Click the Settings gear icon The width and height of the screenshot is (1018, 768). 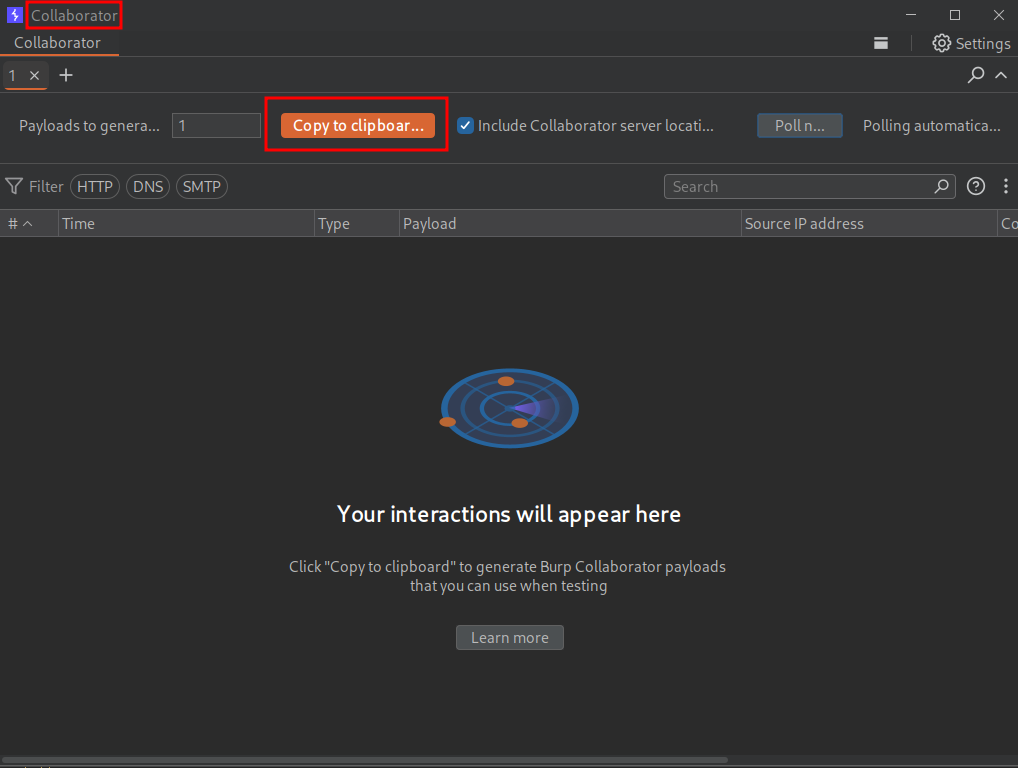[x=941, y=43]
